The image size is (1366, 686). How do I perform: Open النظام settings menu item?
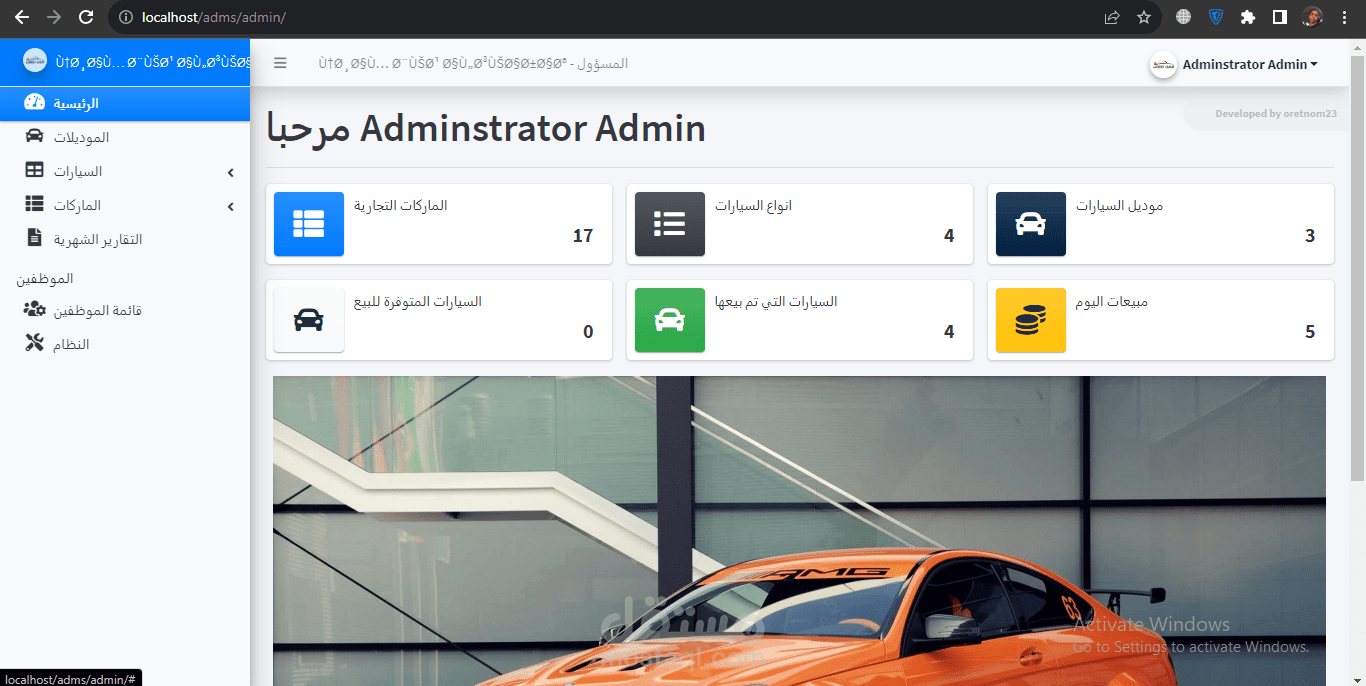[x=125, y=344]
